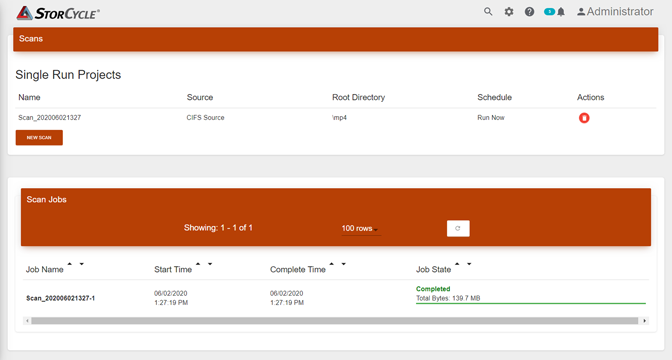The image size is (672, 360).
Task: Open the notifications bell icon
Action: pyautogui.click(x=561, y=12)
